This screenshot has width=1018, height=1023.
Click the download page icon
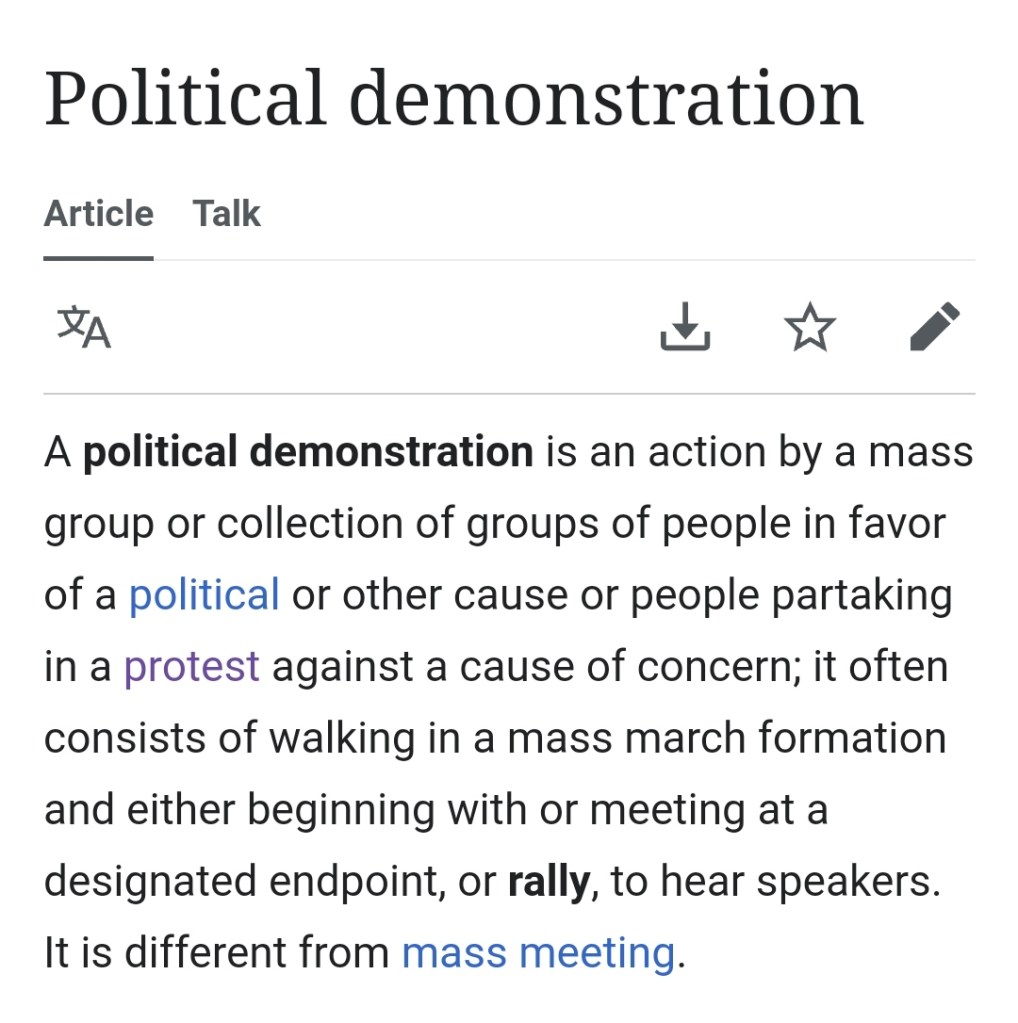point(685,327)
